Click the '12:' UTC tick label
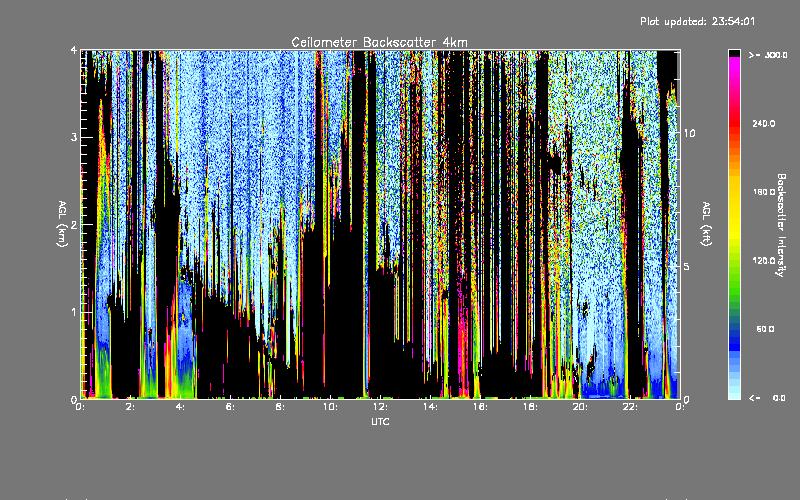Image resolution: width=800 pixels, height=500 pixels. 380,407
